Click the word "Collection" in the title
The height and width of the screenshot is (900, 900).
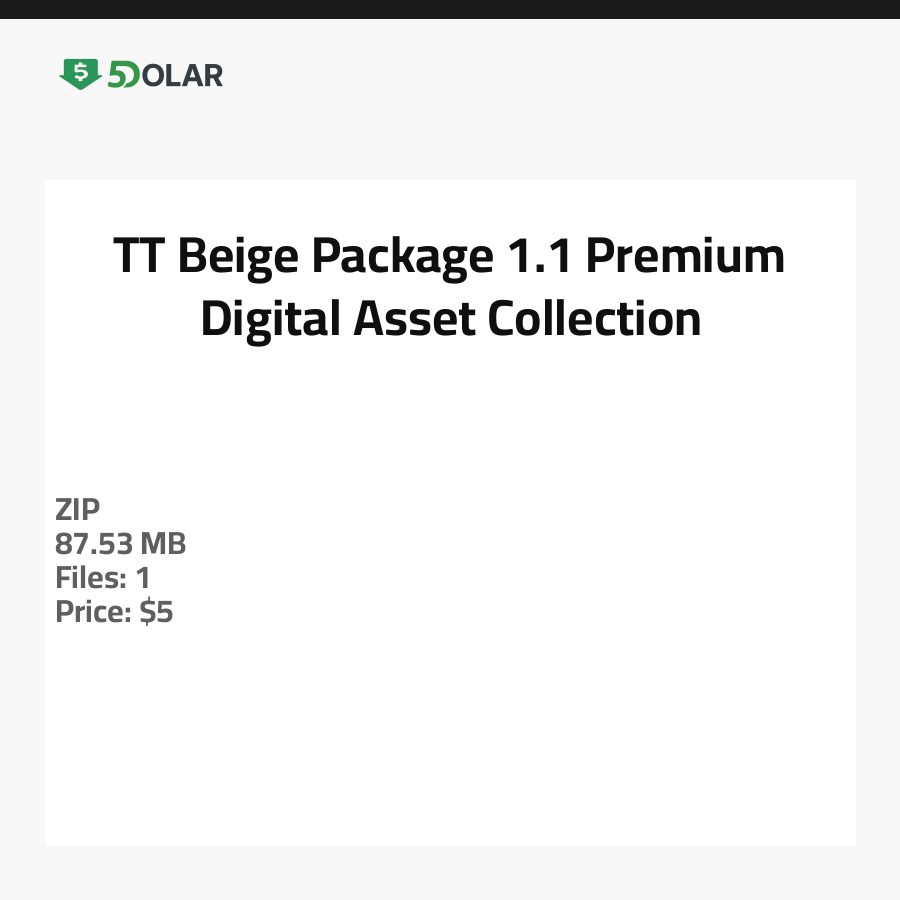tap(594, 320)
